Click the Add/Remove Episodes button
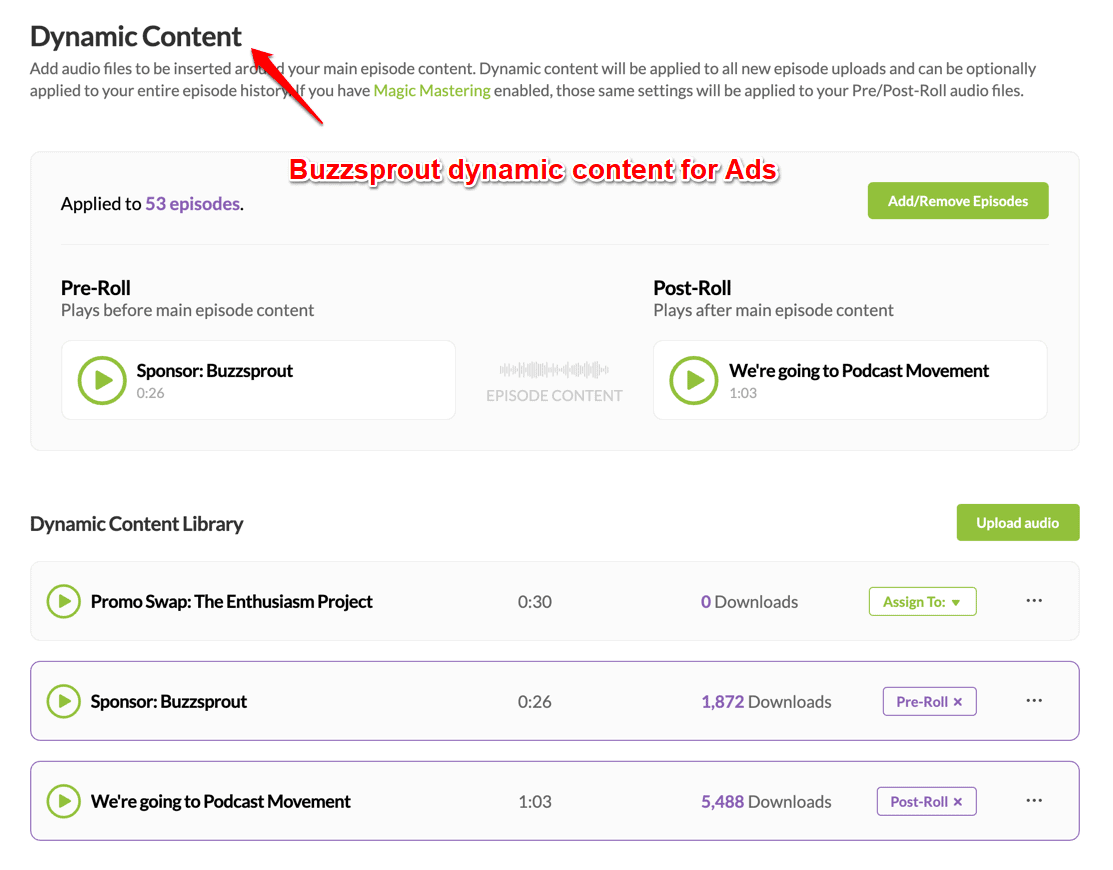 (x=957, y=200)
